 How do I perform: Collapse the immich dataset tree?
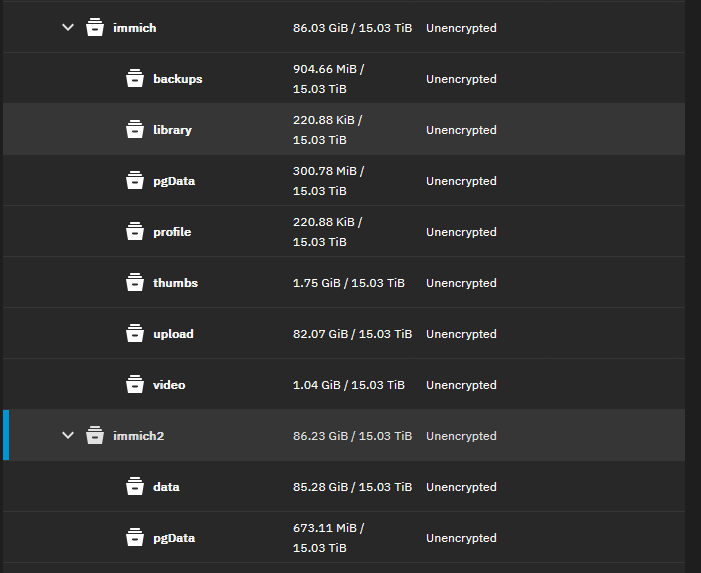pos(68,28)
